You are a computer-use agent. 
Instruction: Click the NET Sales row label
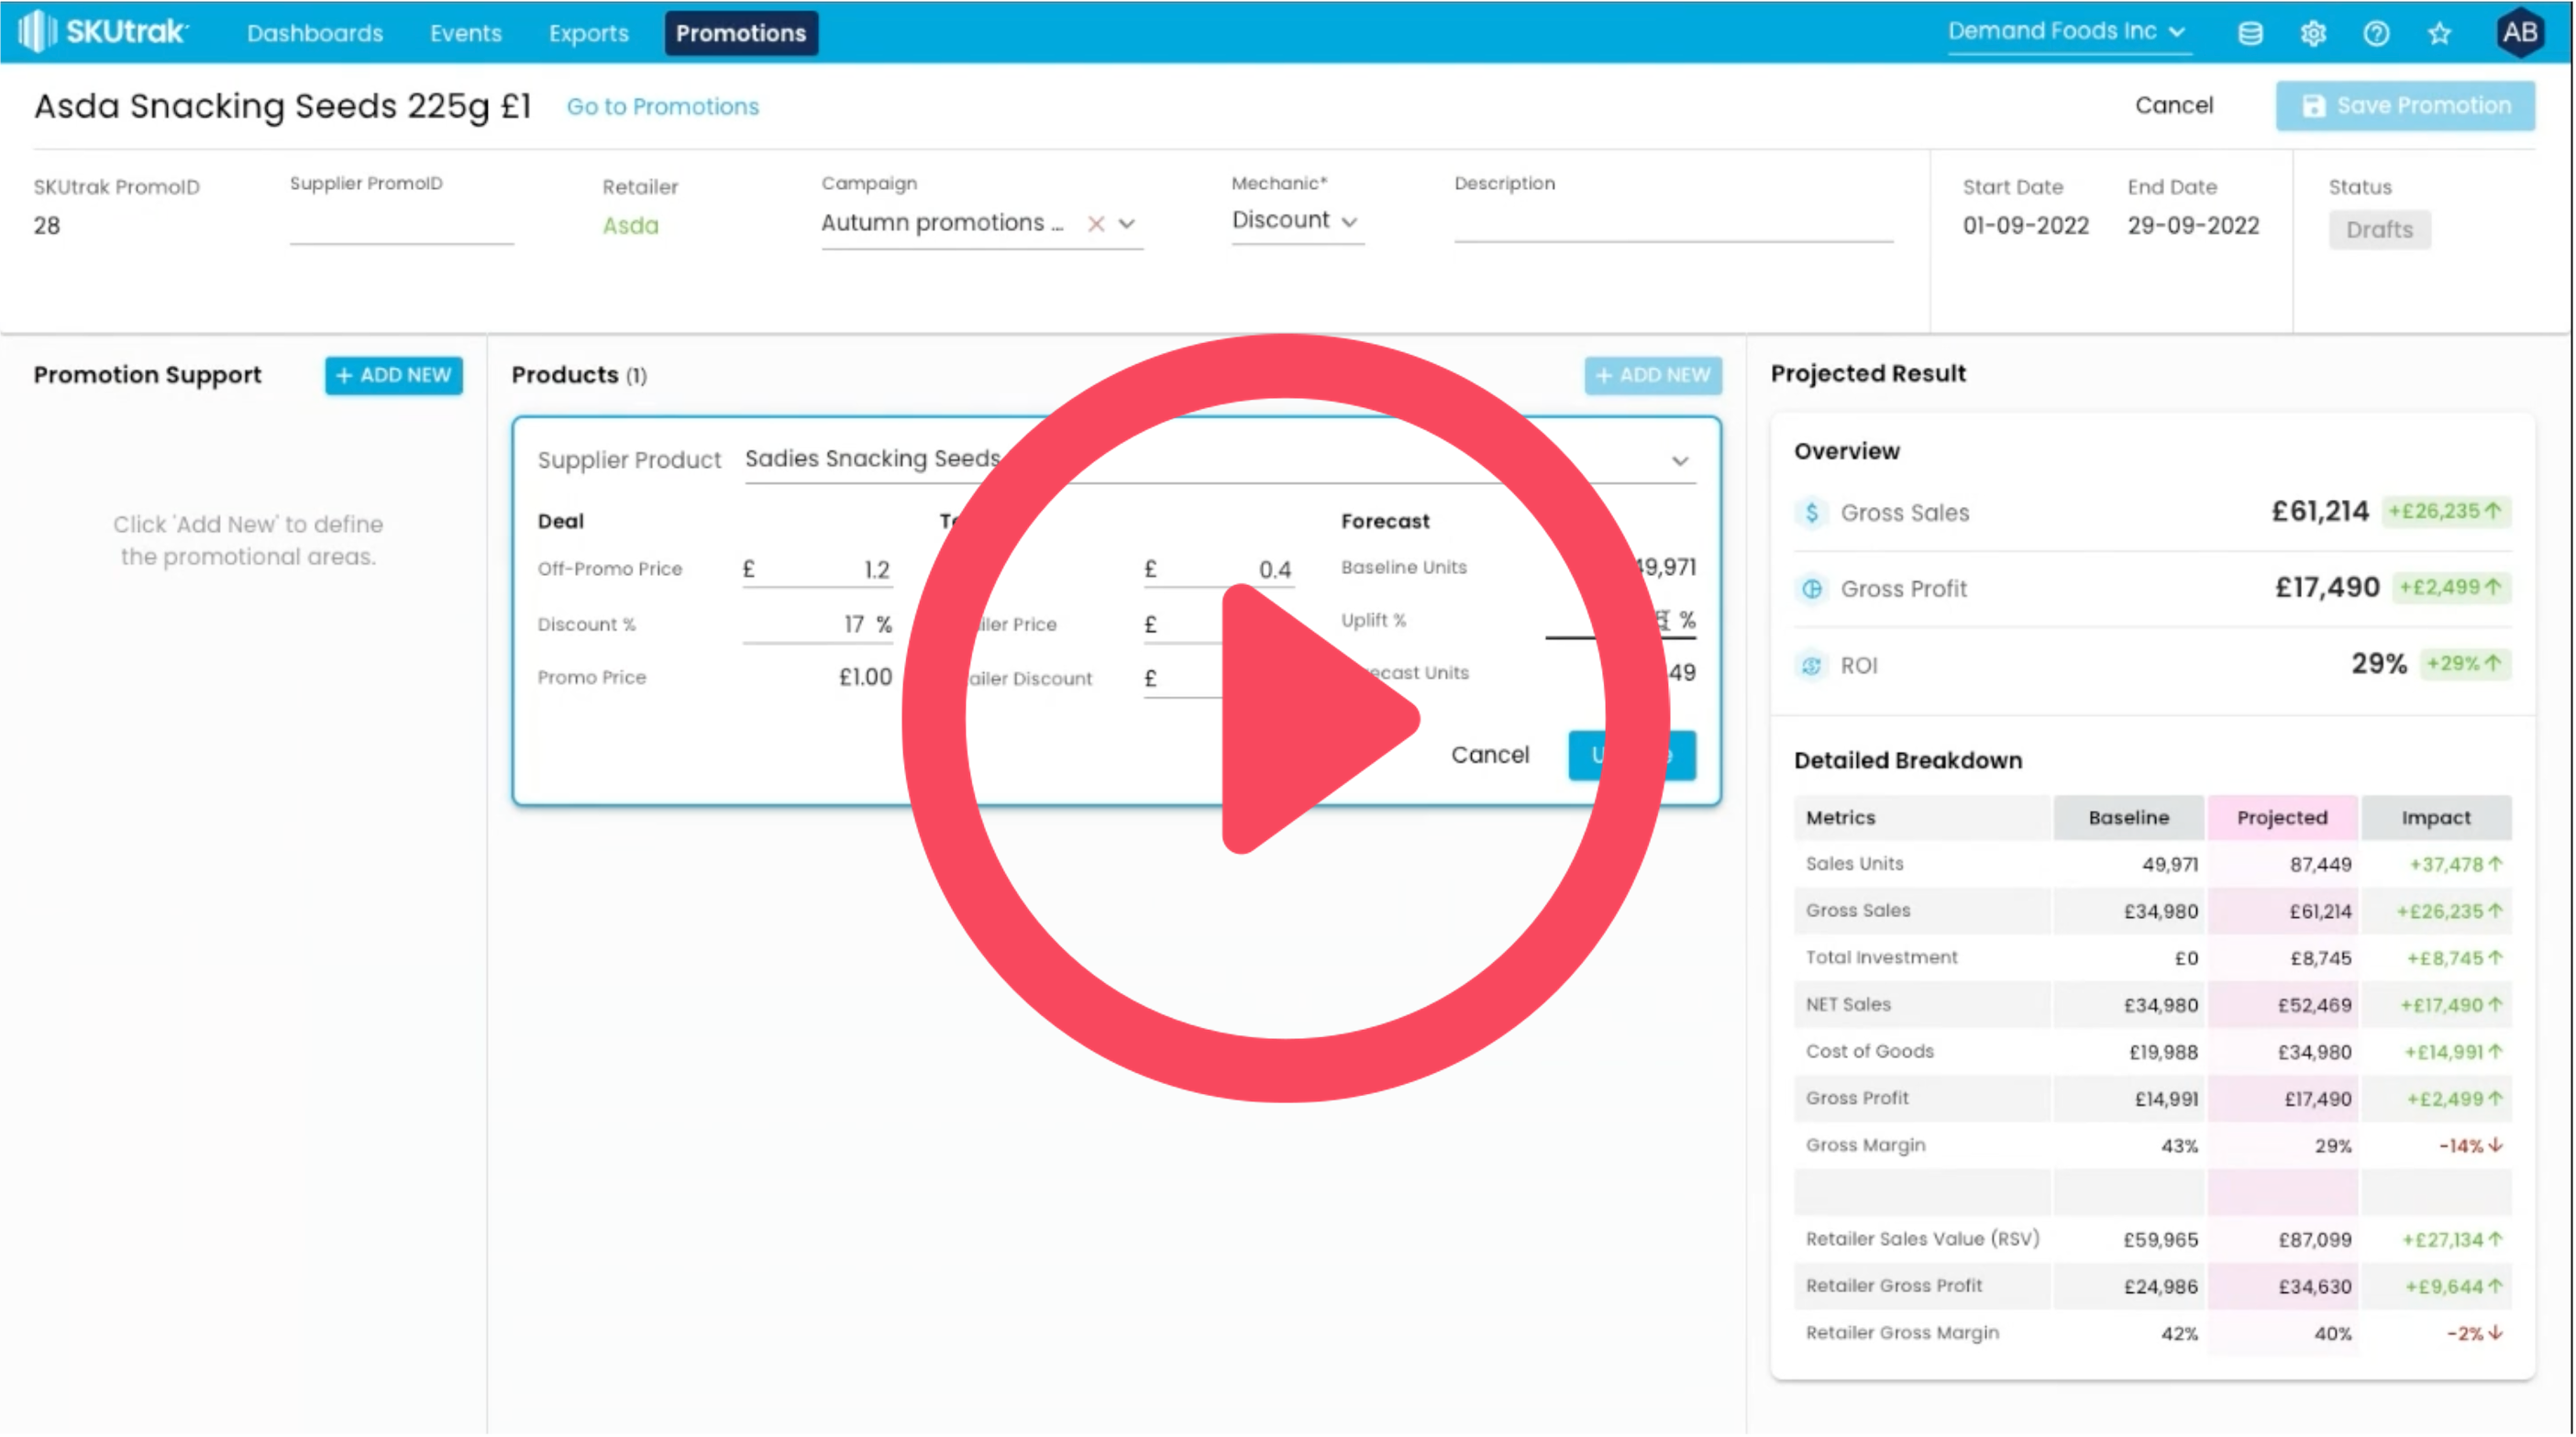pos(1848,1005)
